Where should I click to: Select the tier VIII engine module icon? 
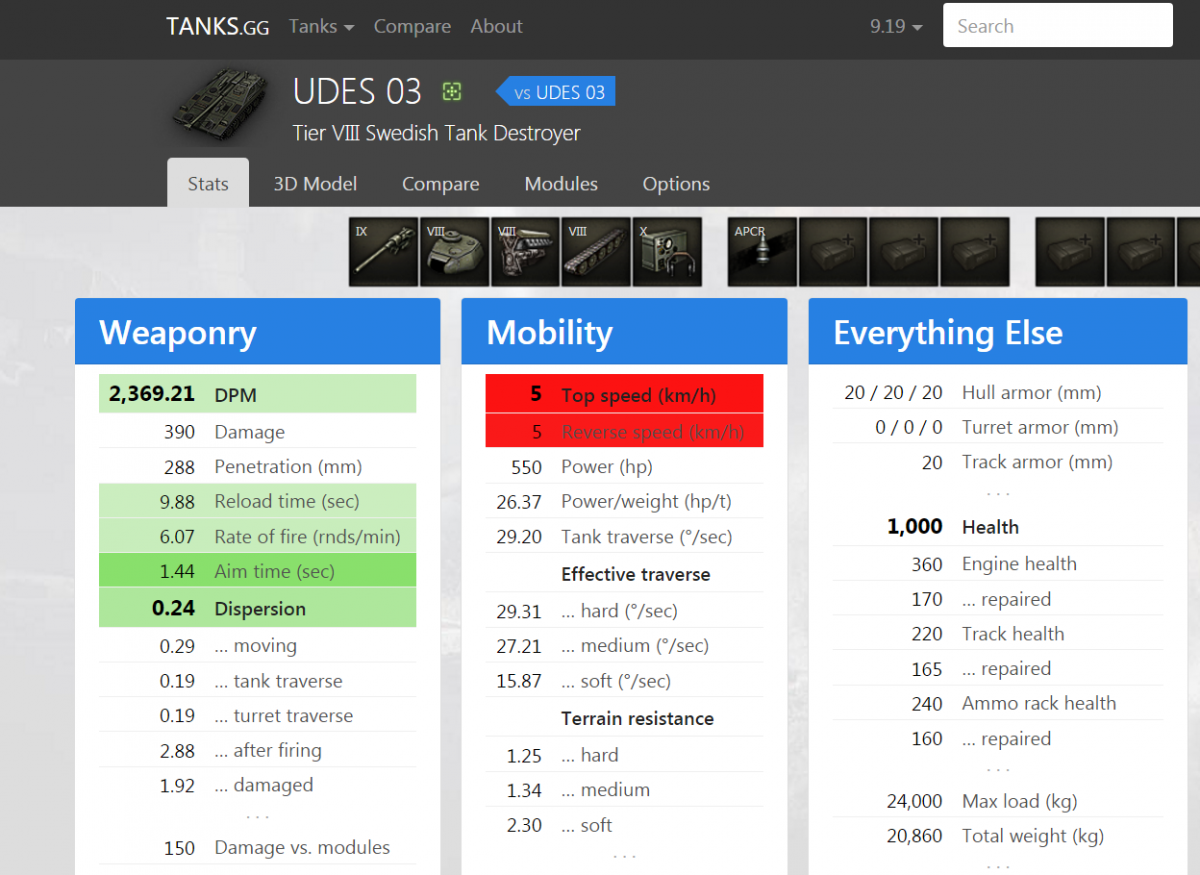(526, 252)
